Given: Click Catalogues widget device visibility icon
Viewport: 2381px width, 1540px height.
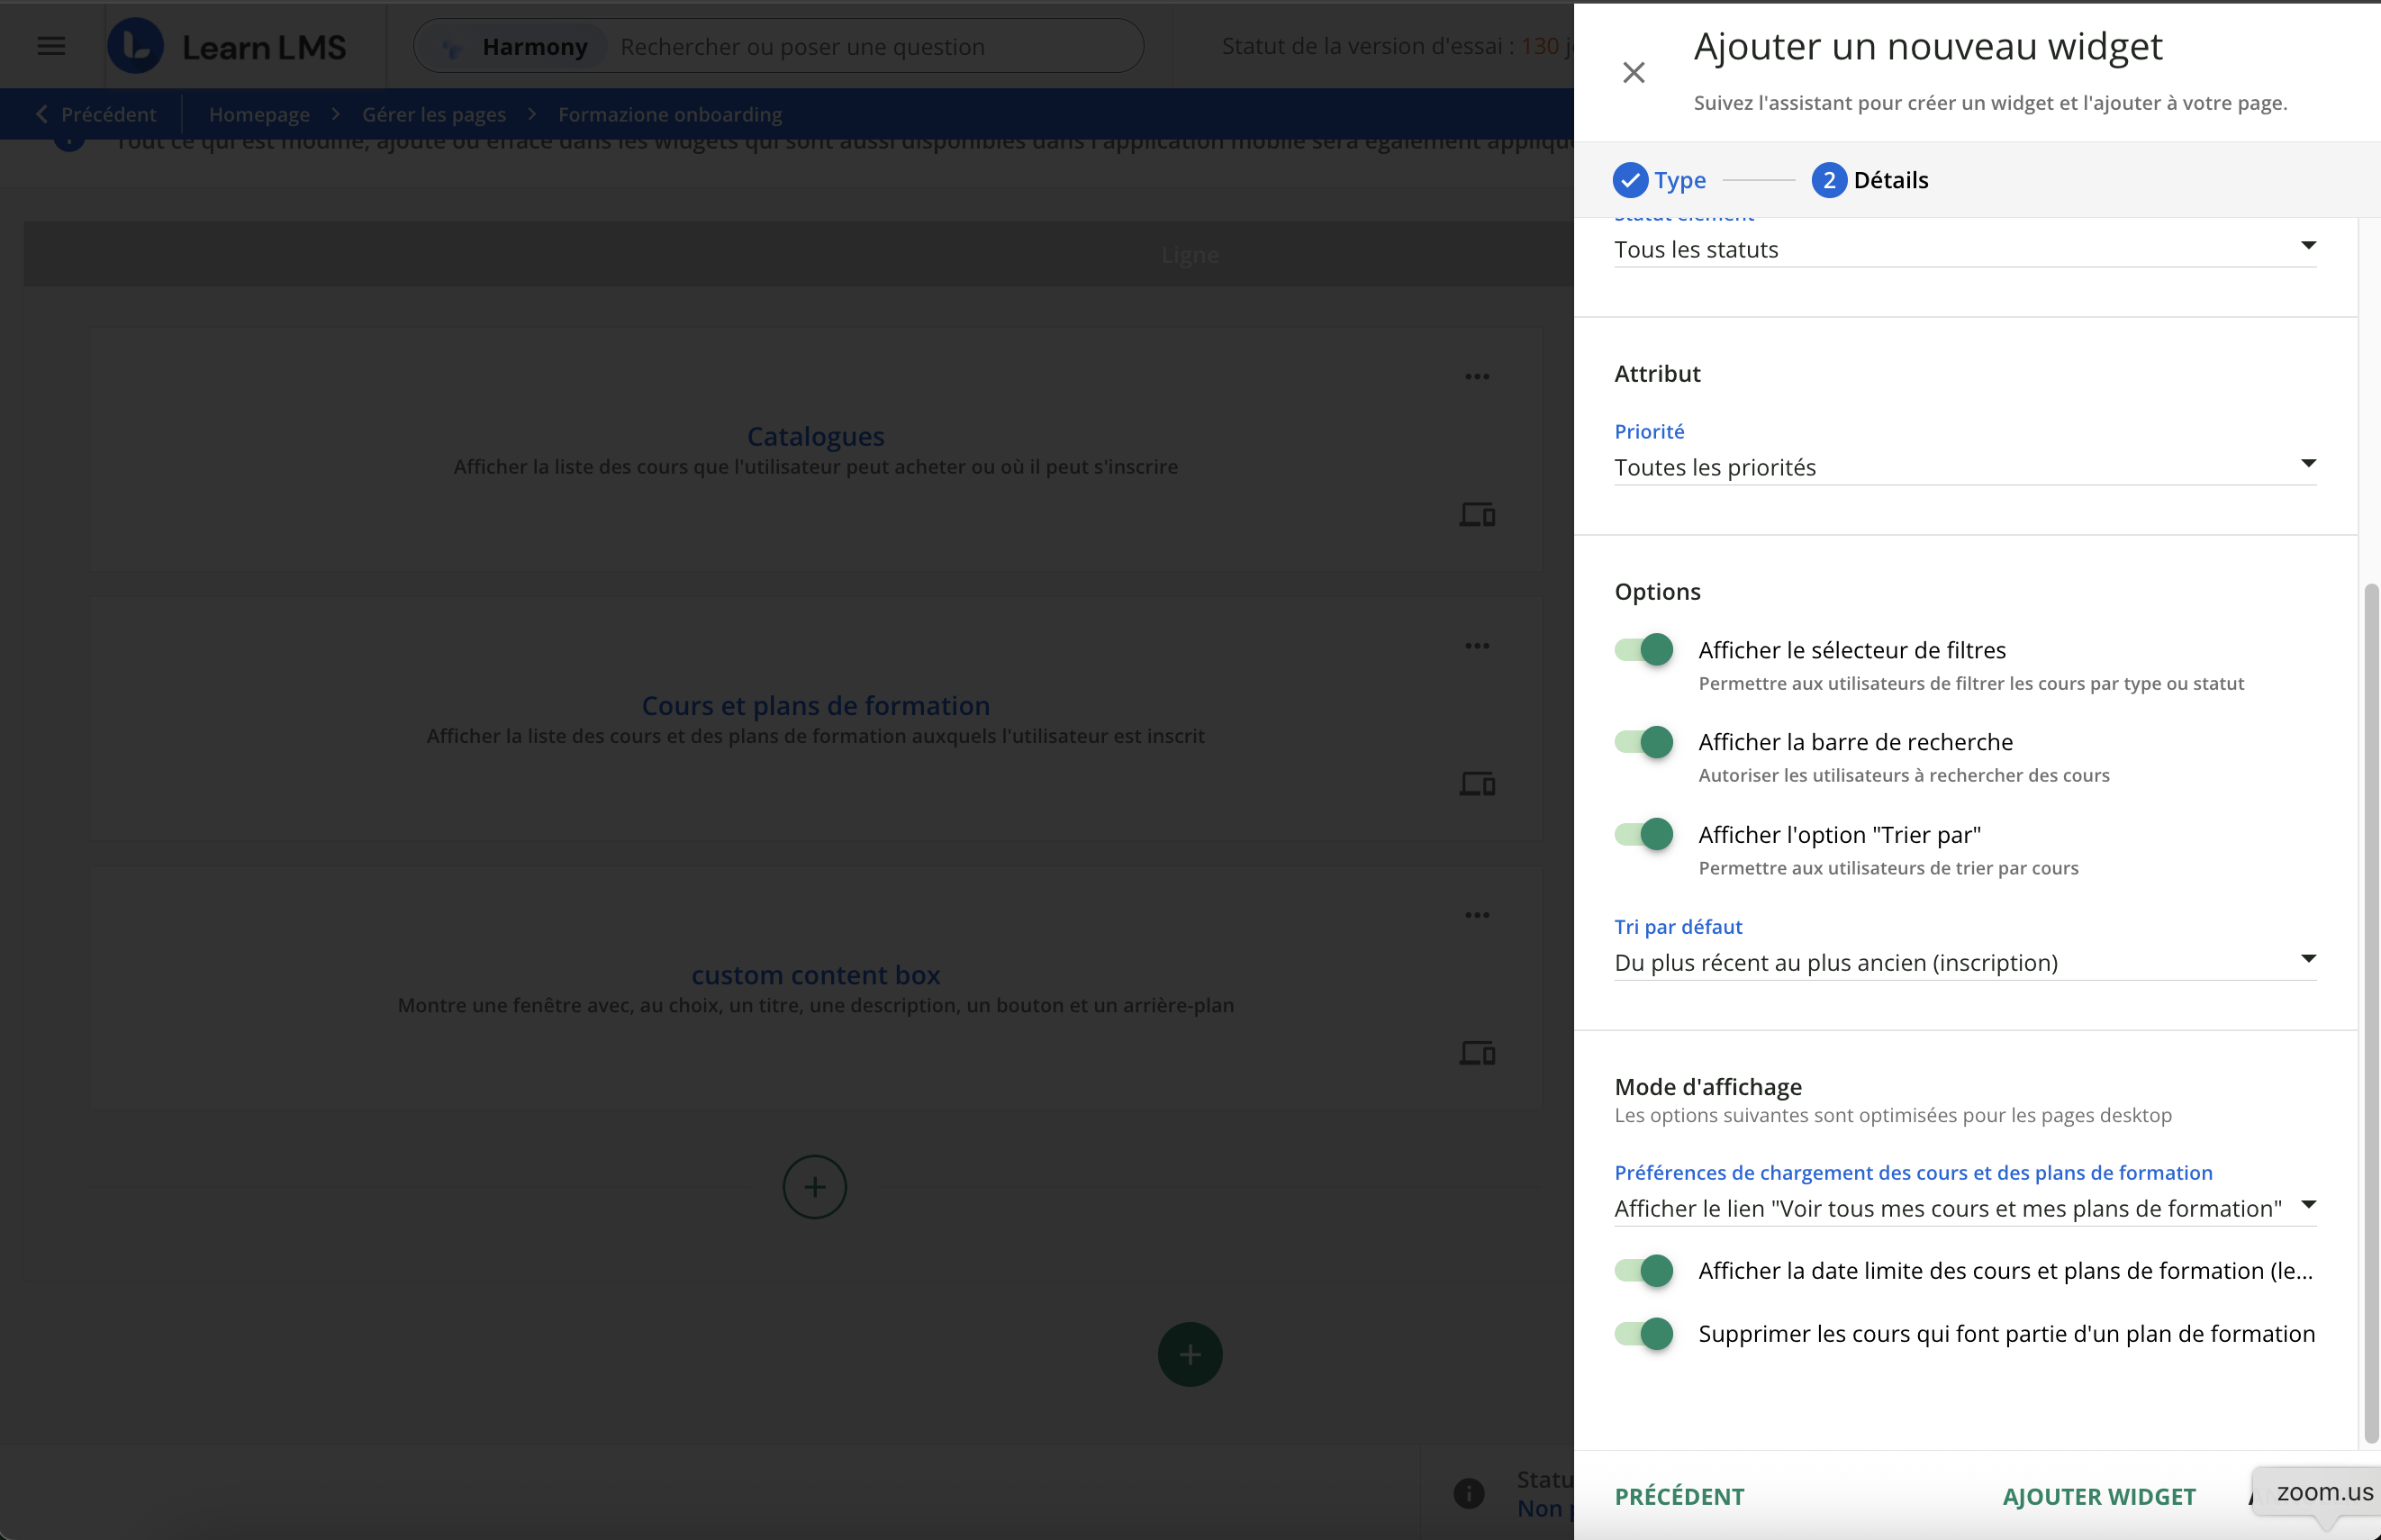Looking at the screenshot, I should pyautogui.click(x=1477, y=515).
